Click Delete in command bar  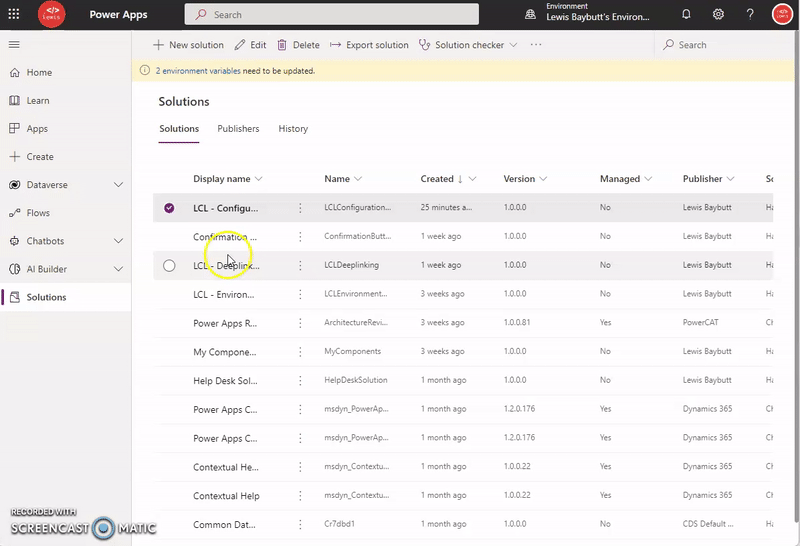[x=298, y=45]
